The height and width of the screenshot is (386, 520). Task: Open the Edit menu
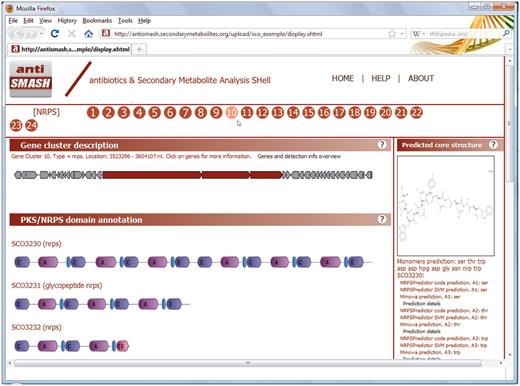pyautogui.click(x=28, y=21)
